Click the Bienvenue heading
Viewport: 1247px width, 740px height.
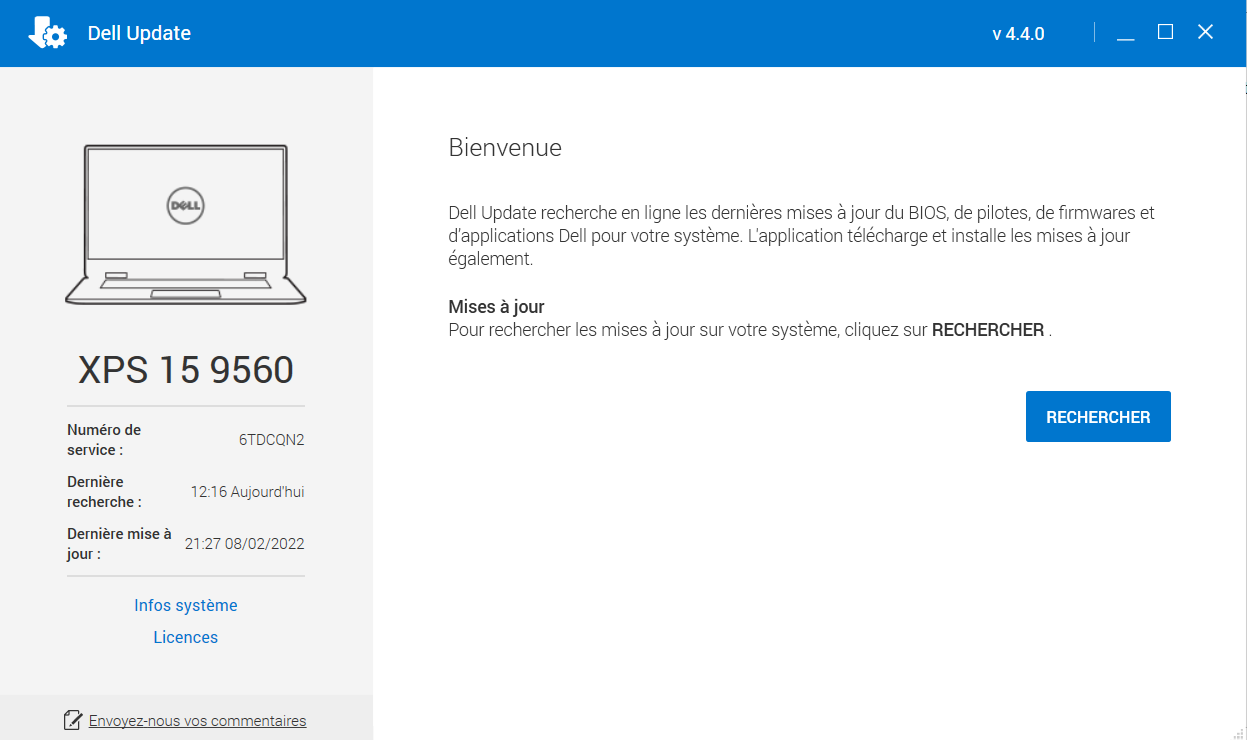(x=505, y=148)
